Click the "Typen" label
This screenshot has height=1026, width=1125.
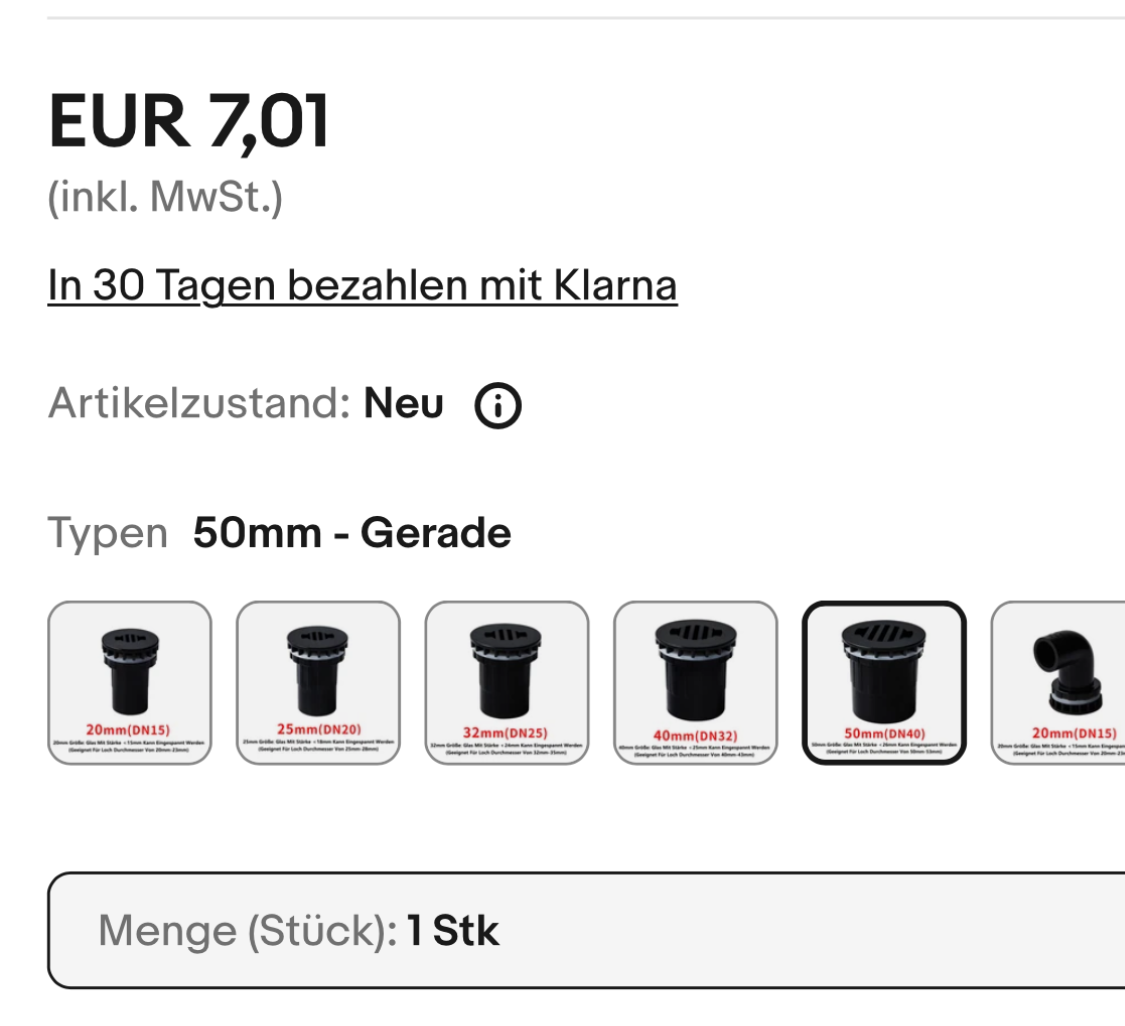coord(107,534)
